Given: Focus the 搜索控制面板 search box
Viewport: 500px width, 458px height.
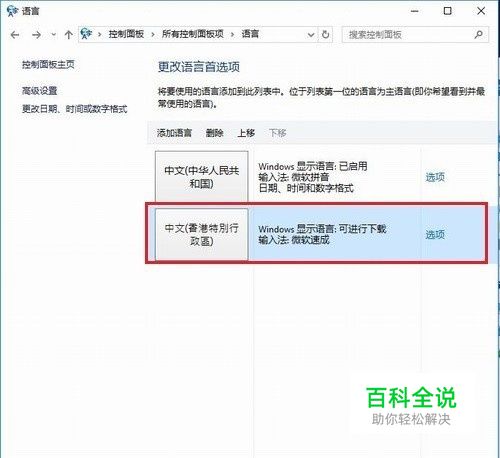Looking at the screenshot, I should (415, 35).
